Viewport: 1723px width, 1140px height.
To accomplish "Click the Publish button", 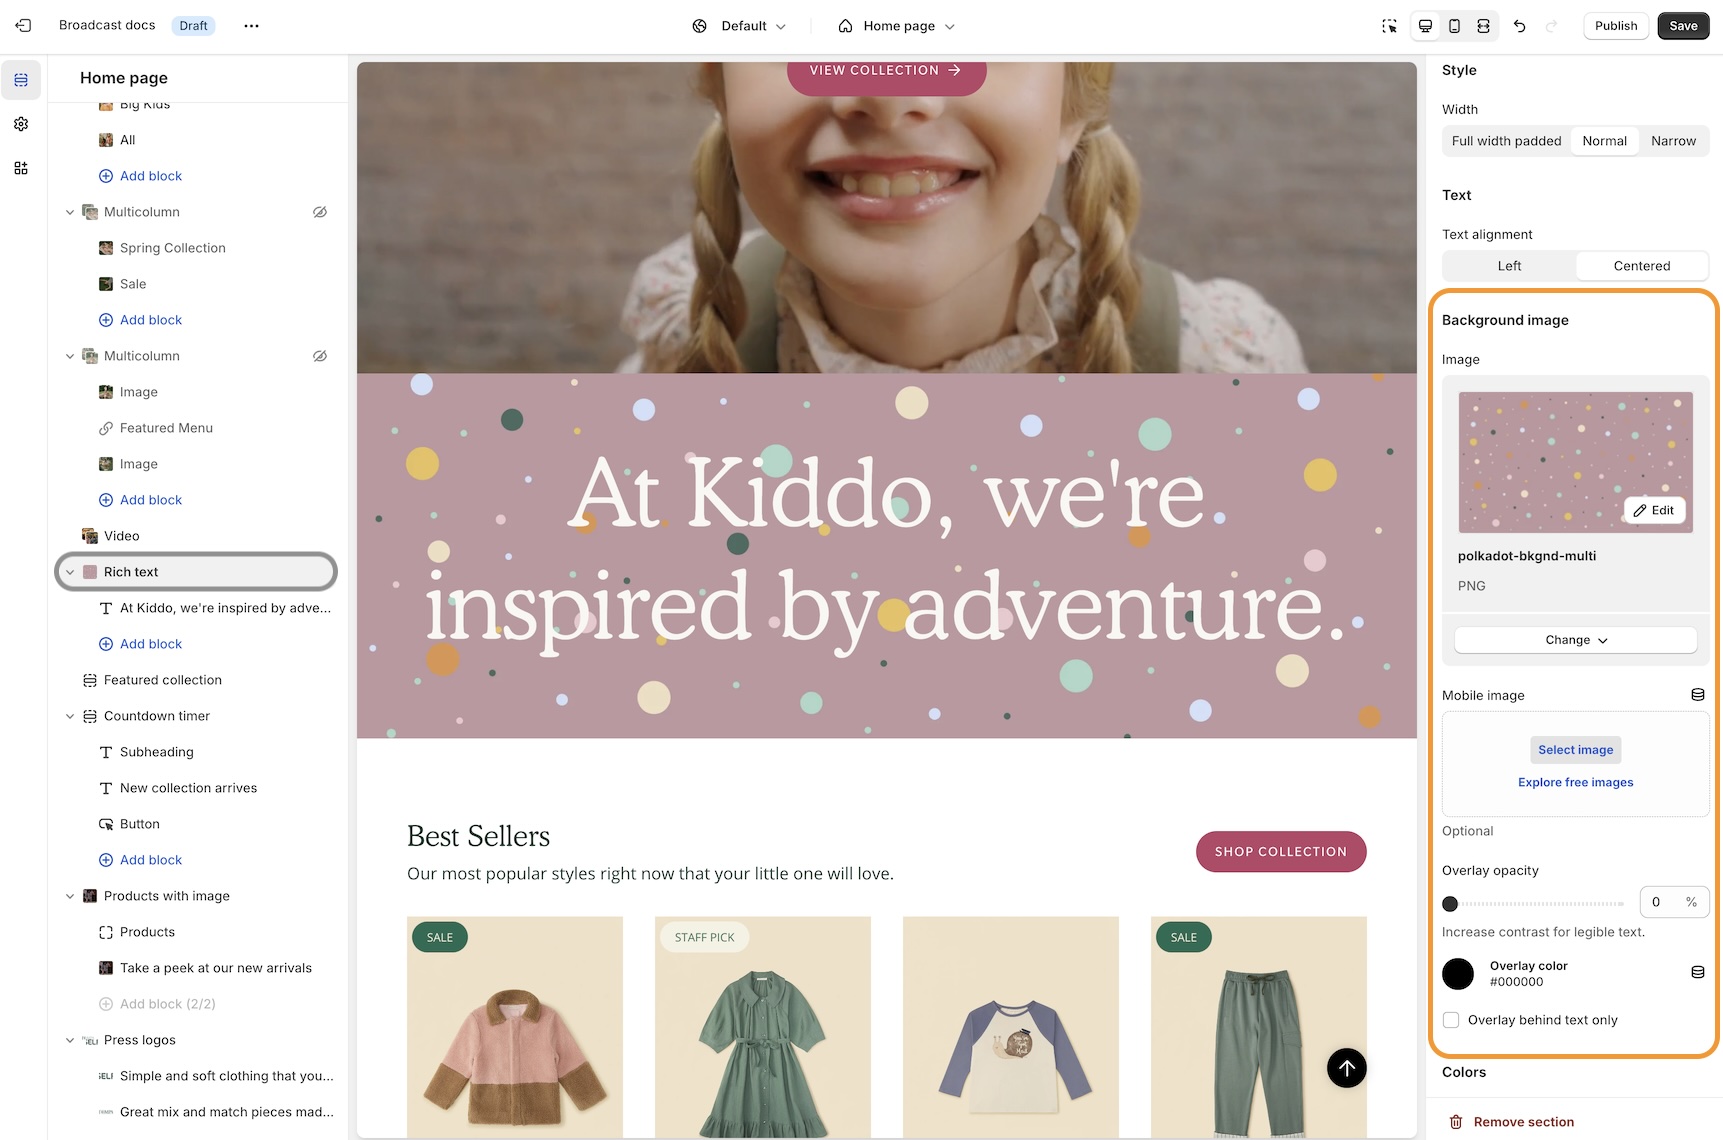I will click(x=1616, y=26).
